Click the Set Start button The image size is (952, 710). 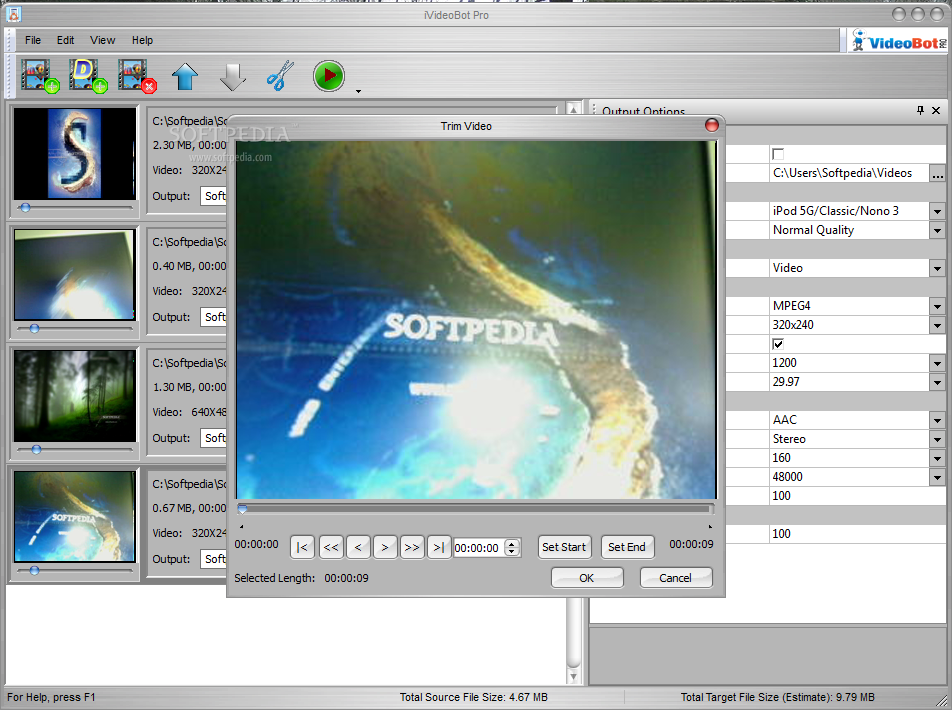(x=564, y=547)
